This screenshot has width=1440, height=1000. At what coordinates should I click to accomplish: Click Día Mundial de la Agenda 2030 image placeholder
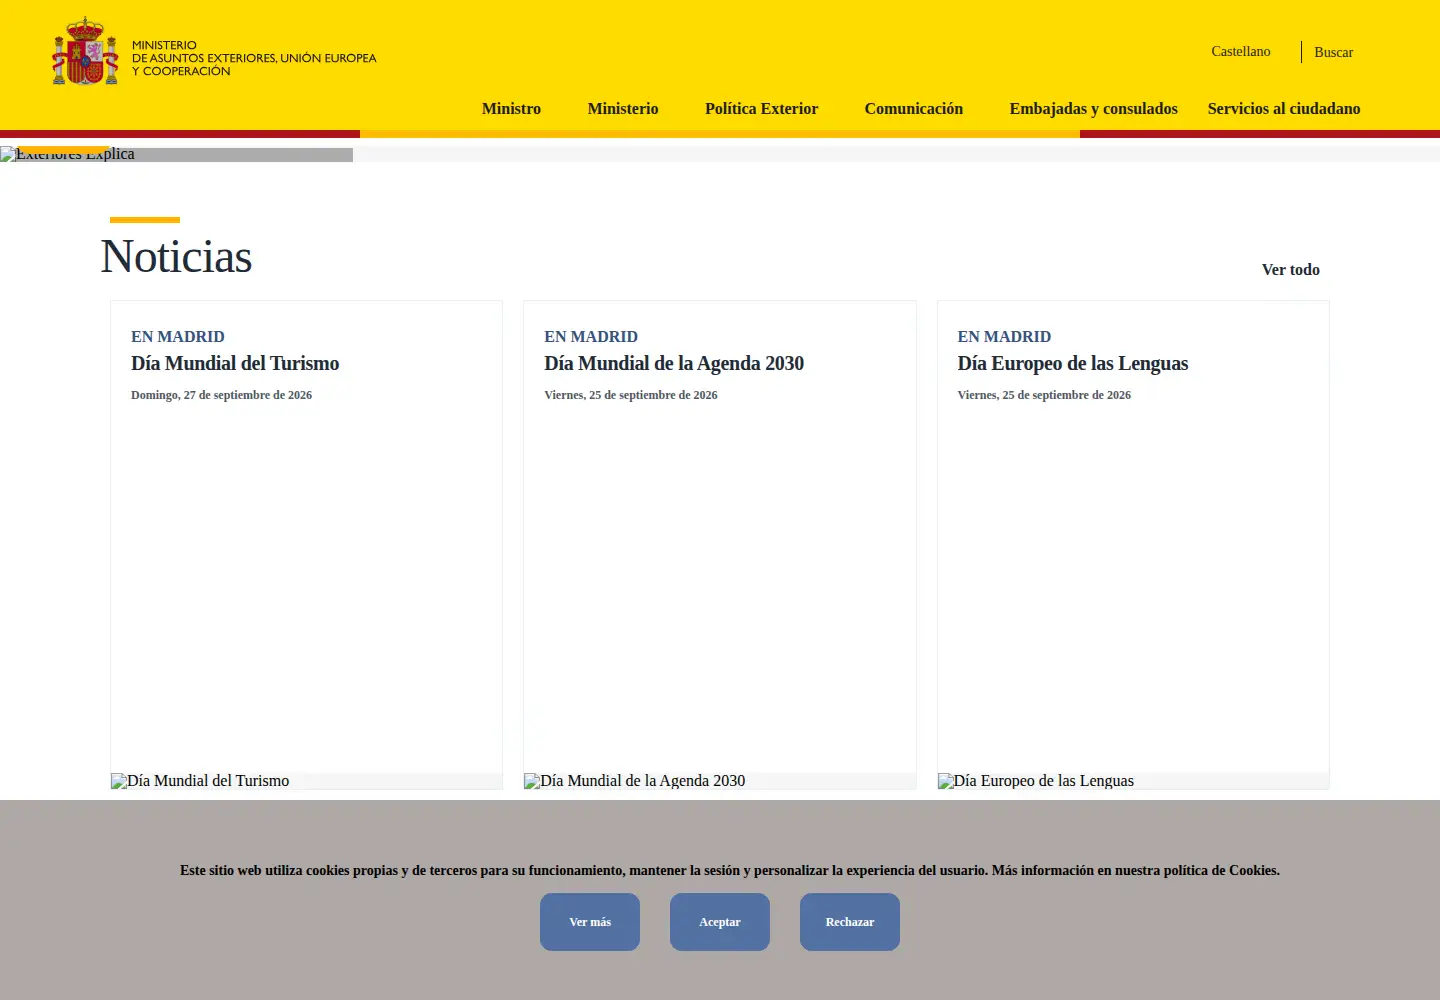pos(720,781)
